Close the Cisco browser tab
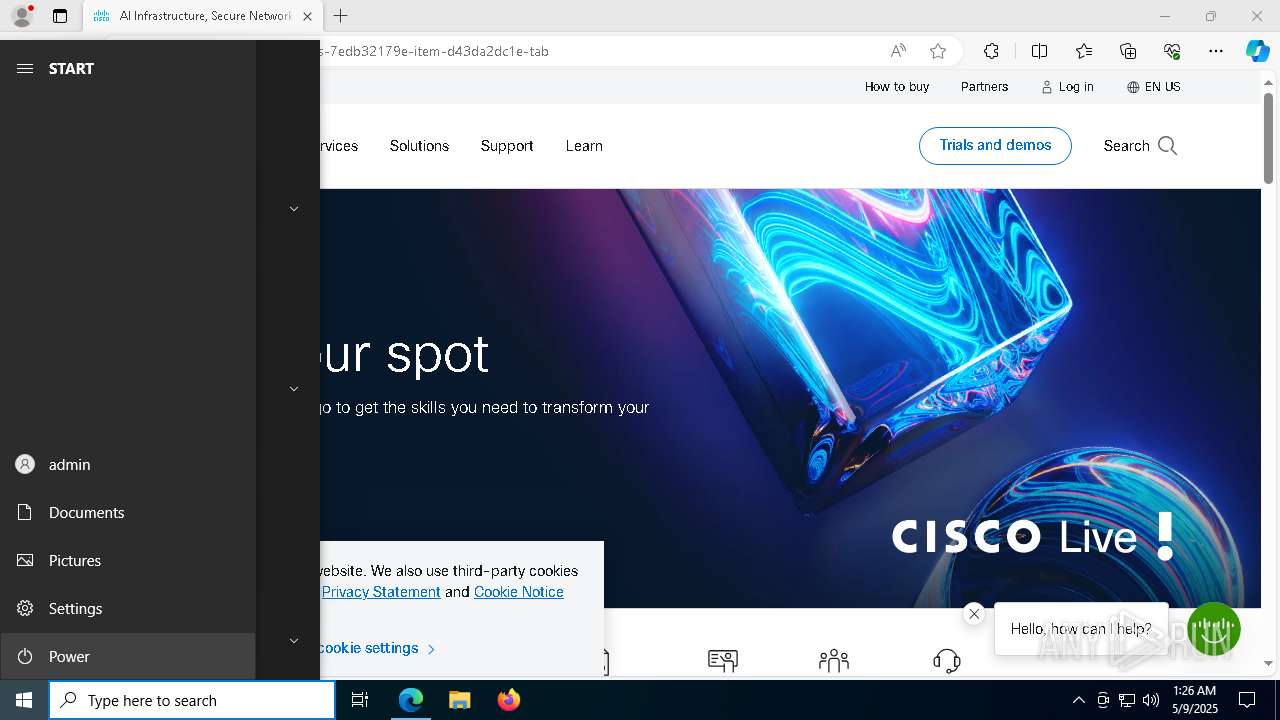Viewport: 1280px width, 720px height. 307,16
